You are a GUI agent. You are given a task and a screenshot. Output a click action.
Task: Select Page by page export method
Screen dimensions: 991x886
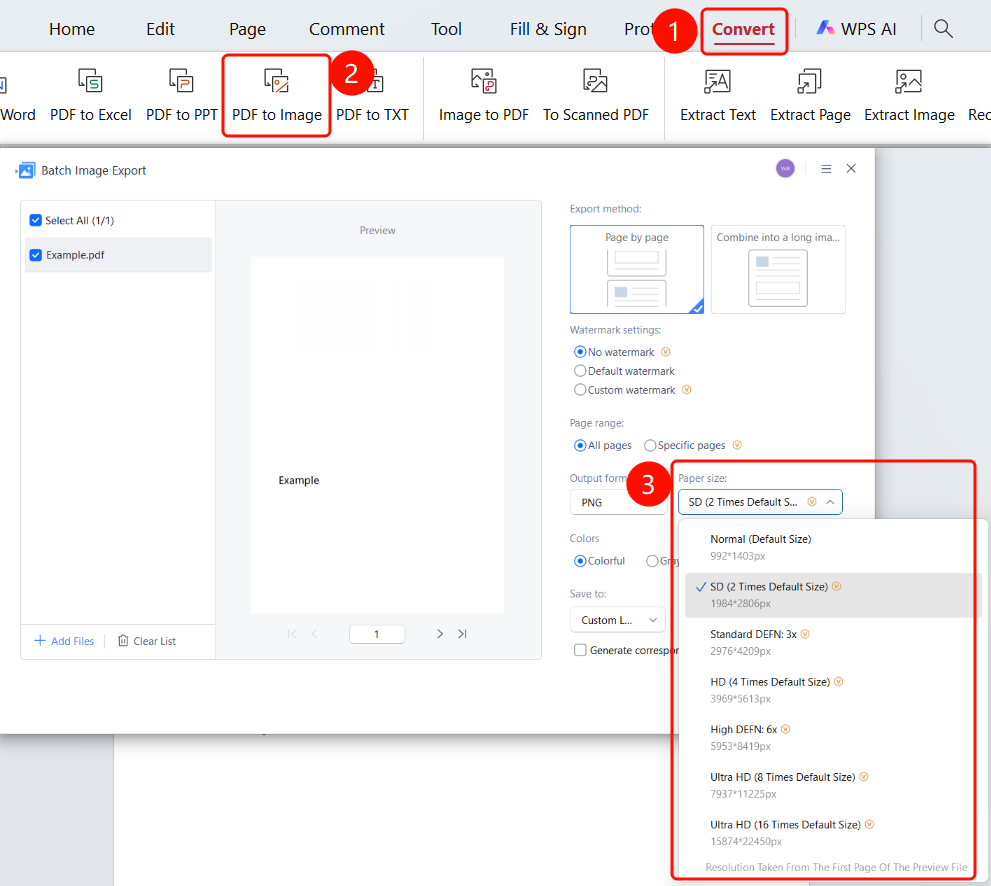(x=636, y=269)
